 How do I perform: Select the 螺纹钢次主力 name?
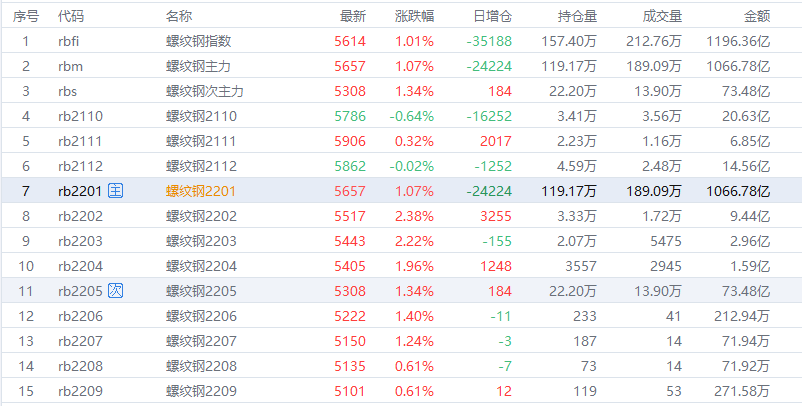pyautogui.click(x=204, y=91)
